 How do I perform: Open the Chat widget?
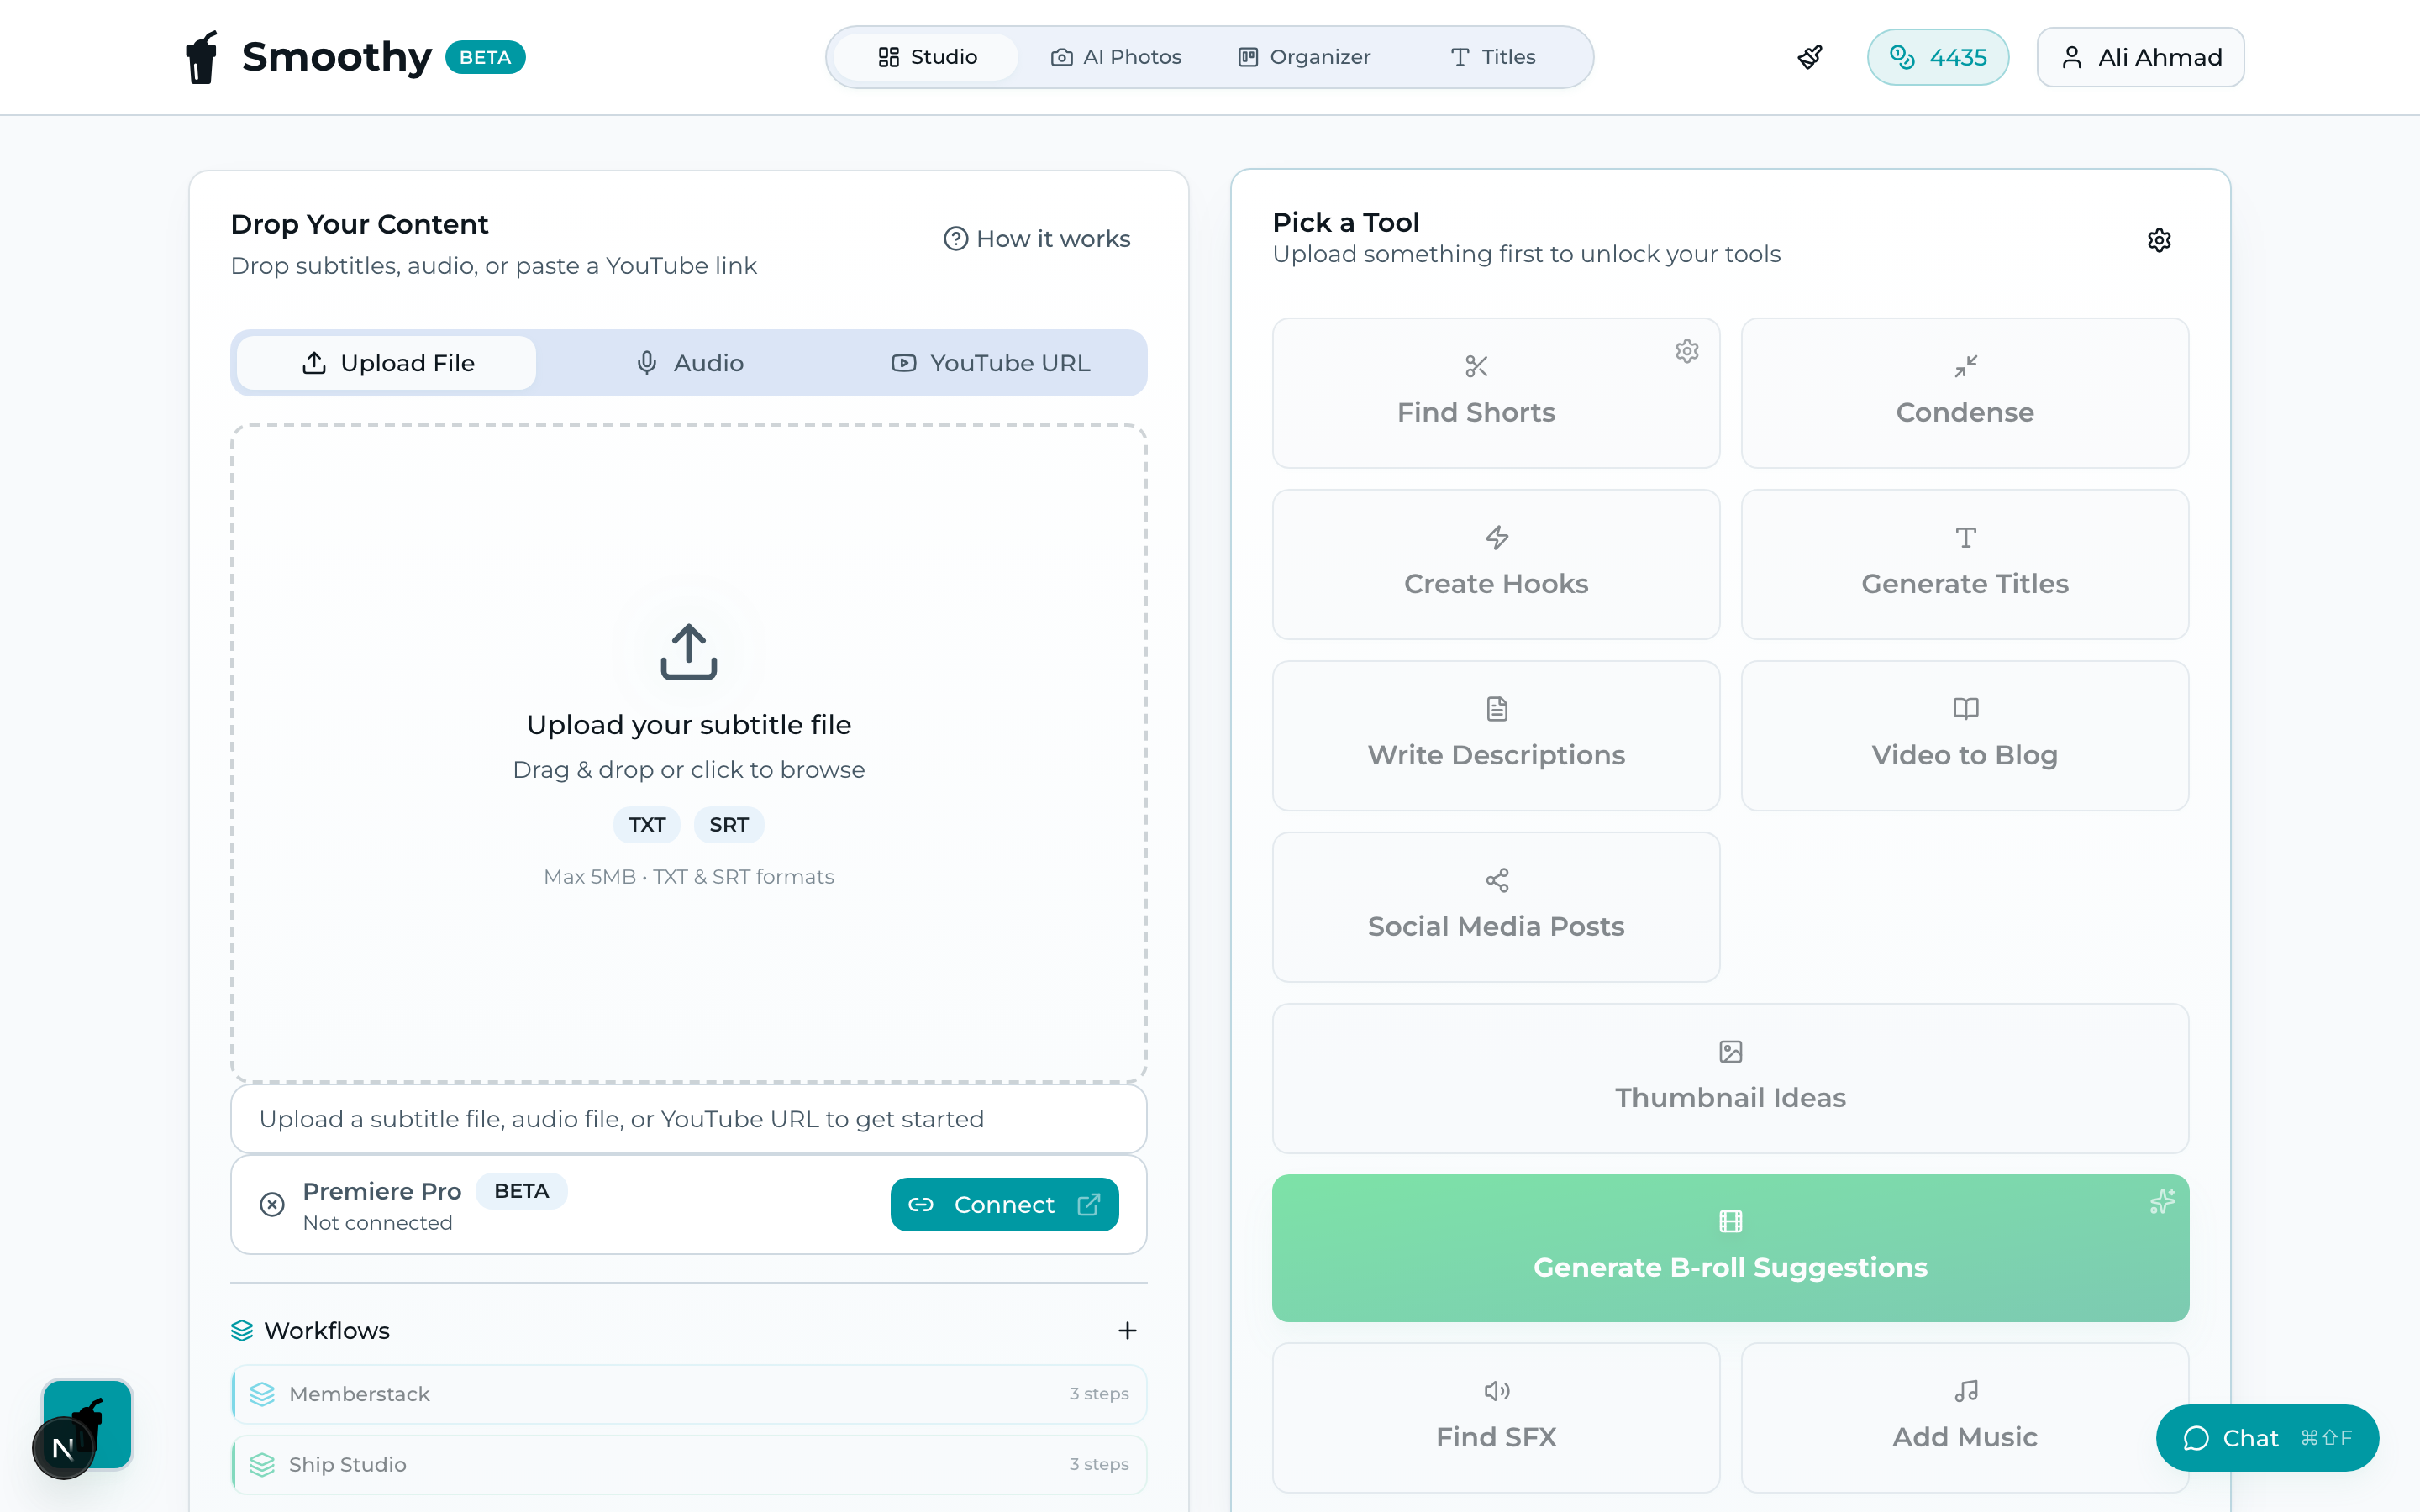click(x=2267, y=1438)
